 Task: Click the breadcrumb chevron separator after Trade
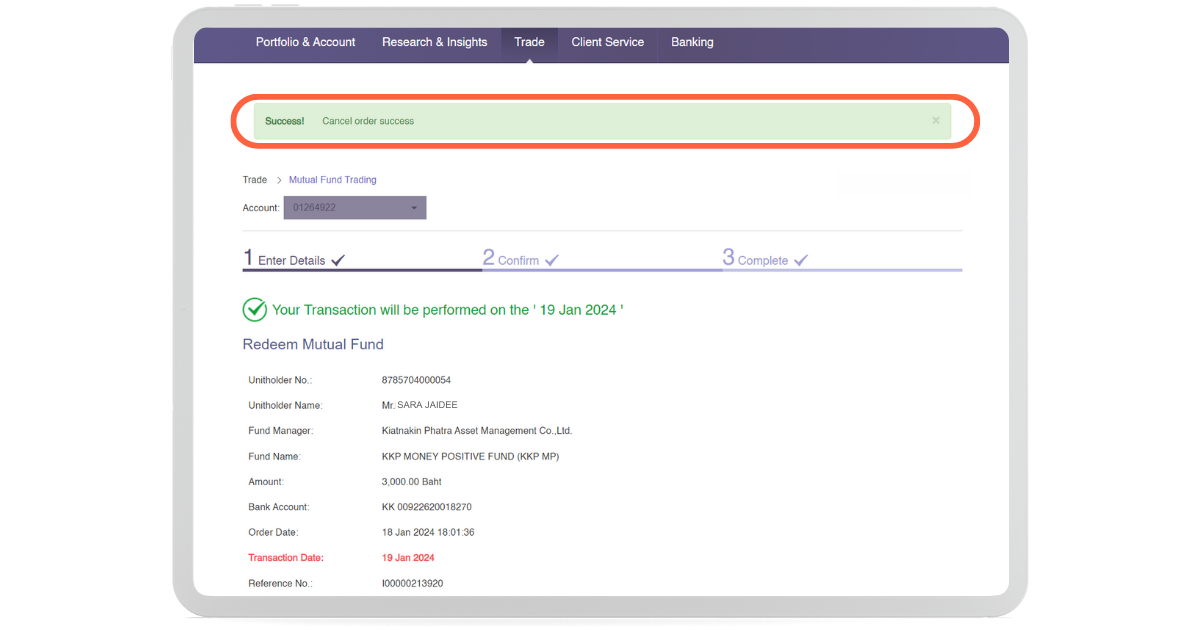click(x=278, y=180)
